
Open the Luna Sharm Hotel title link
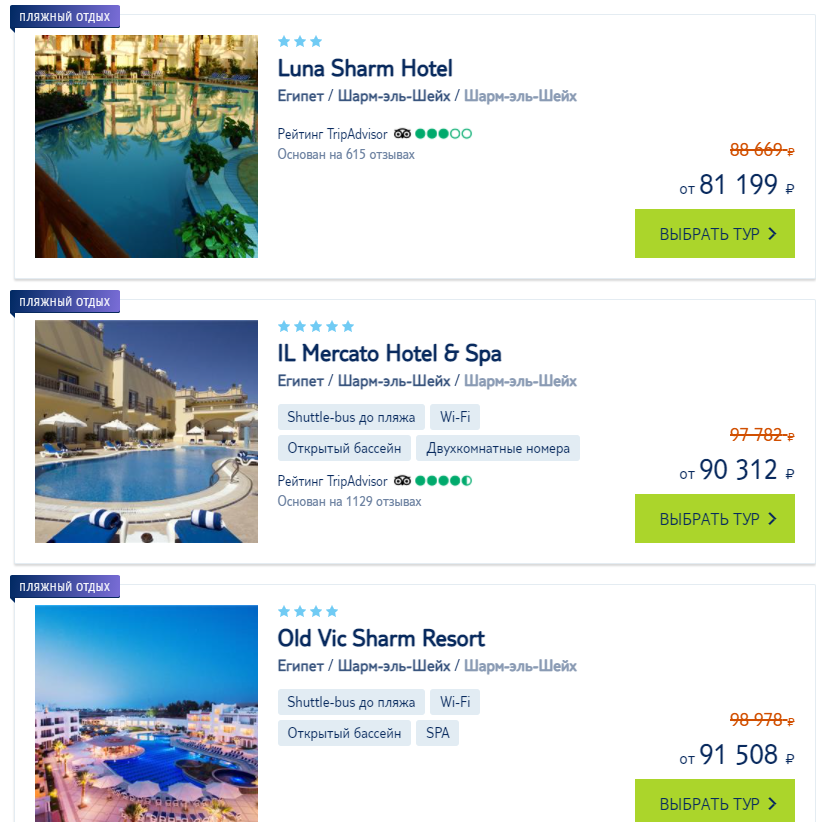click(365, 68)
